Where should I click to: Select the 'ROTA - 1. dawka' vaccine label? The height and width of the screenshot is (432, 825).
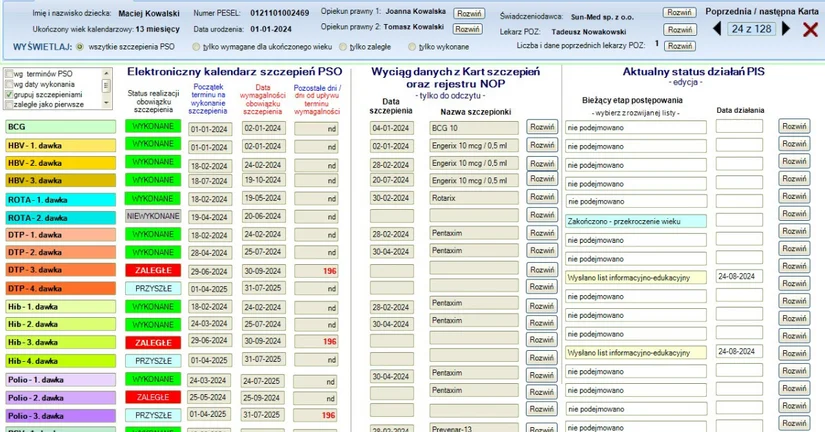click(61, 200)
